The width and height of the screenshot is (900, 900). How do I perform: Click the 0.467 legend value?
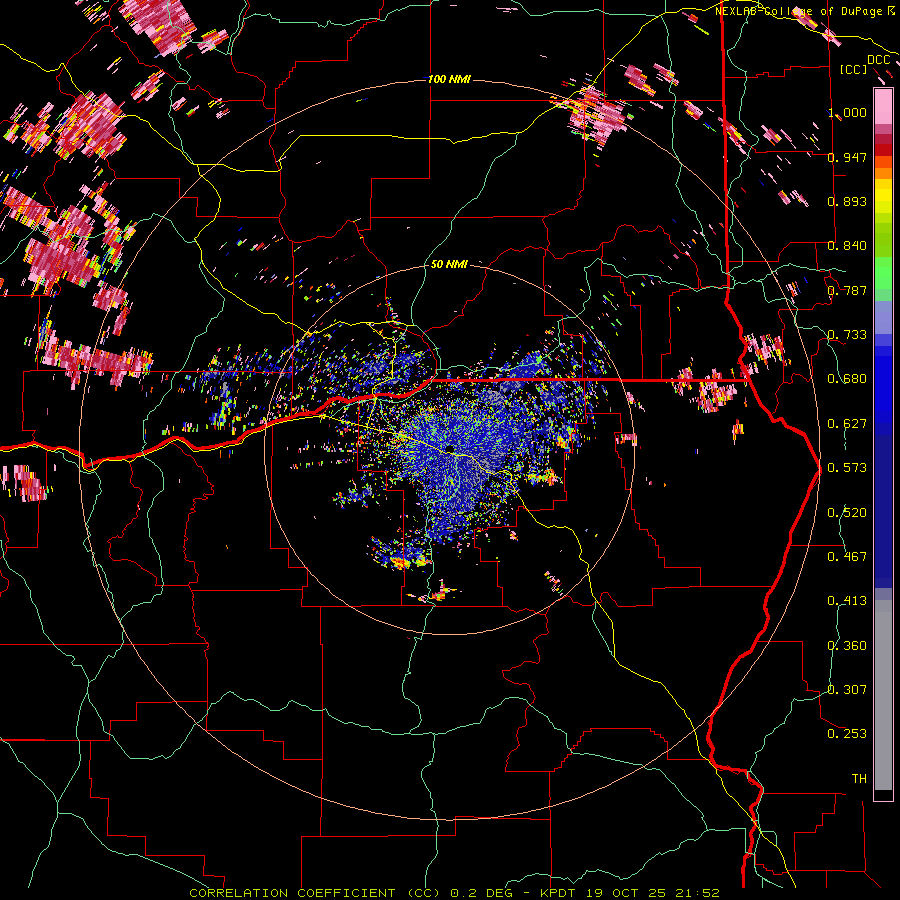coord(847,557)
